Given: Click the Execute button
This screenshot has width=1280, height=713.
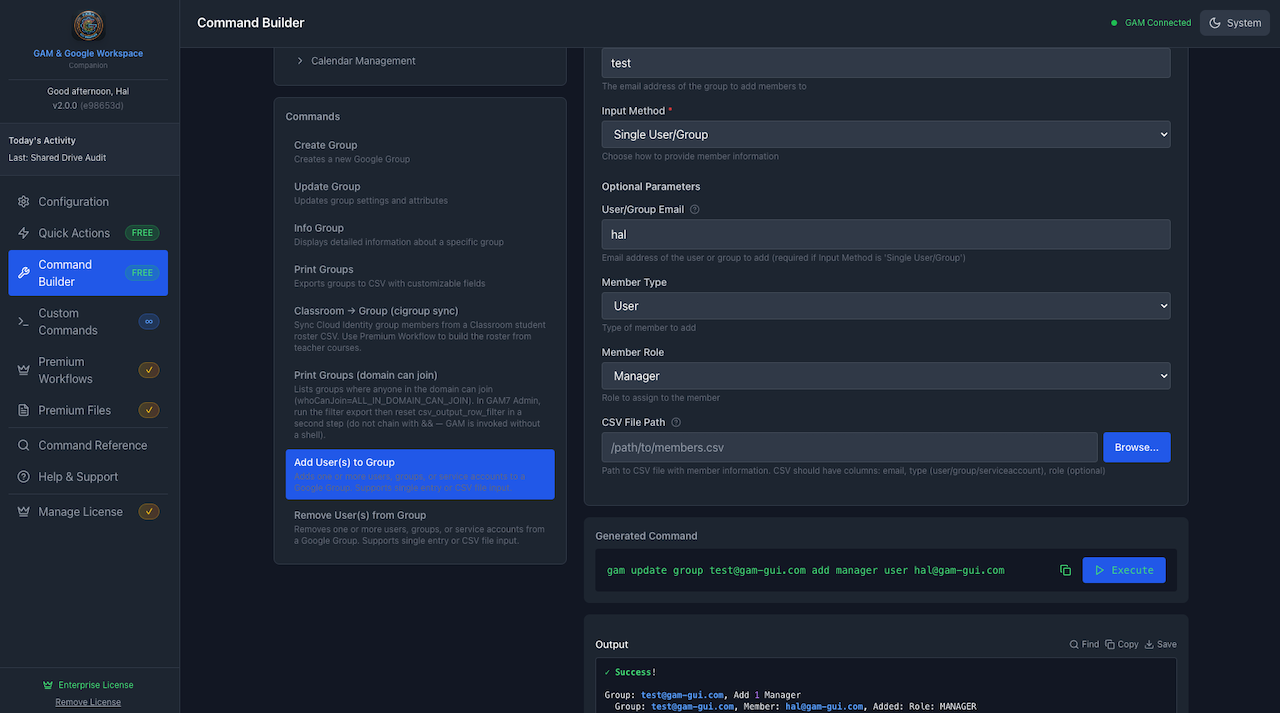Looking at the screenshot, I should (x=1124, y=570).
